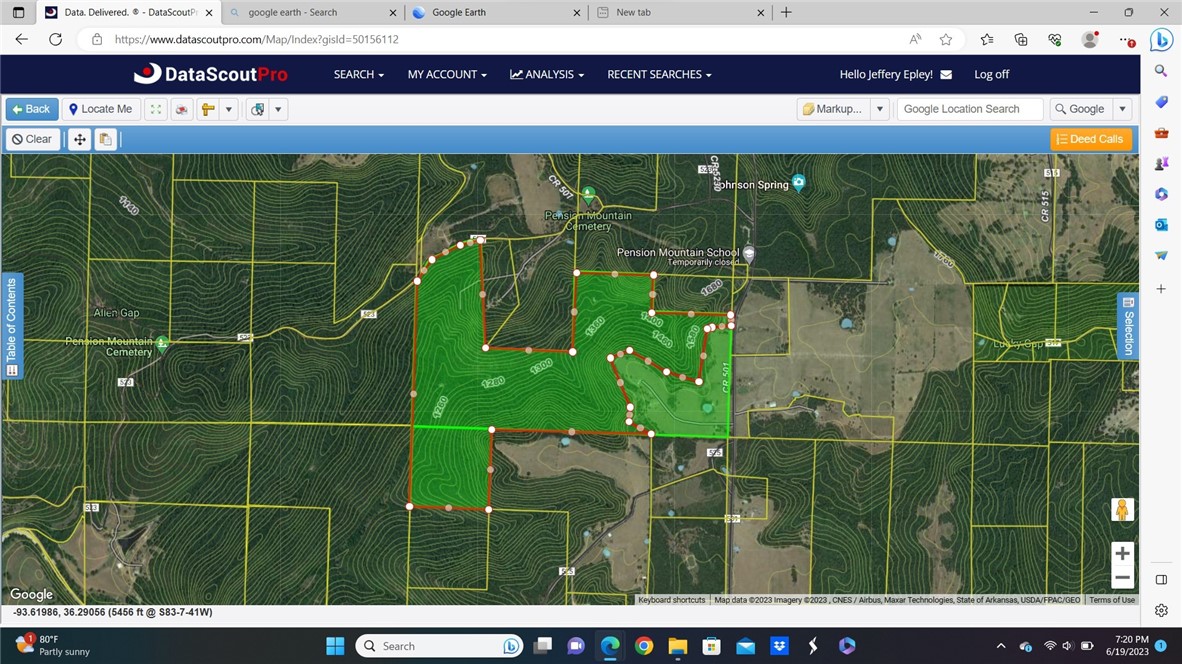Click the eraser icon in the map toolbar

pos(182,109)
